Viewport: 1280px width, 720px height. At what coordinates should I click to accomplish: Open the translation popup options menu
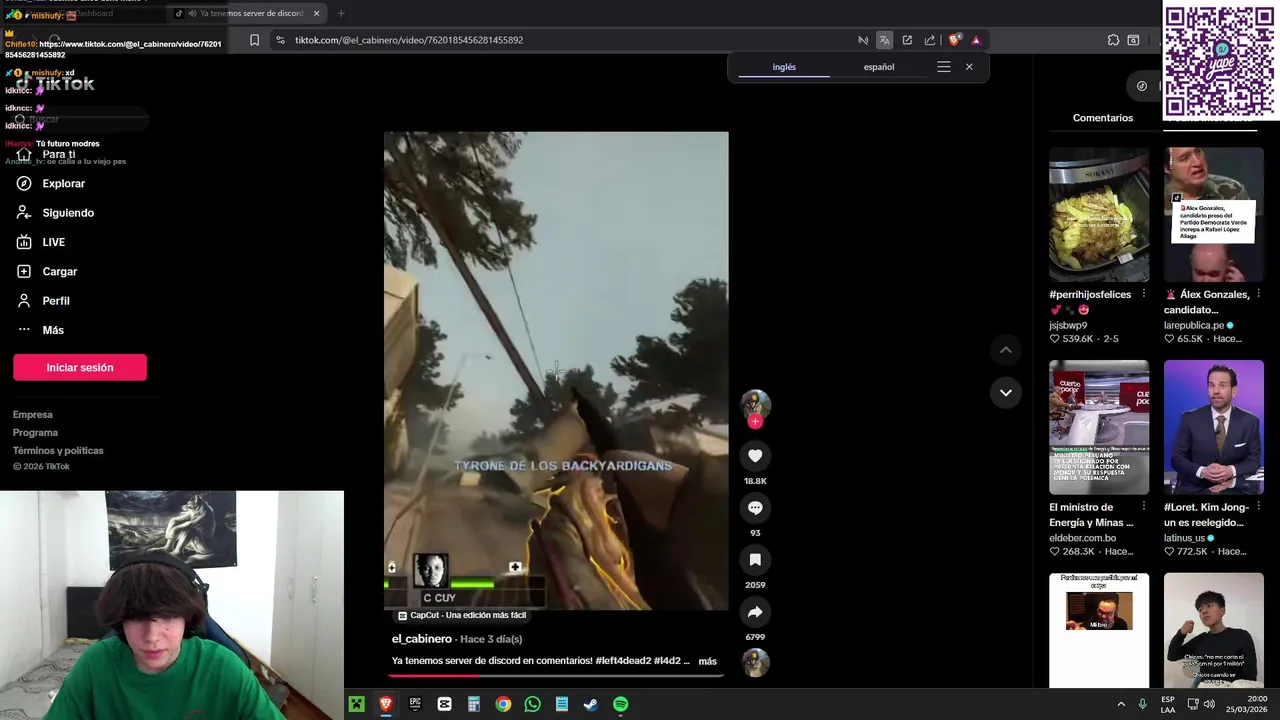943,67
